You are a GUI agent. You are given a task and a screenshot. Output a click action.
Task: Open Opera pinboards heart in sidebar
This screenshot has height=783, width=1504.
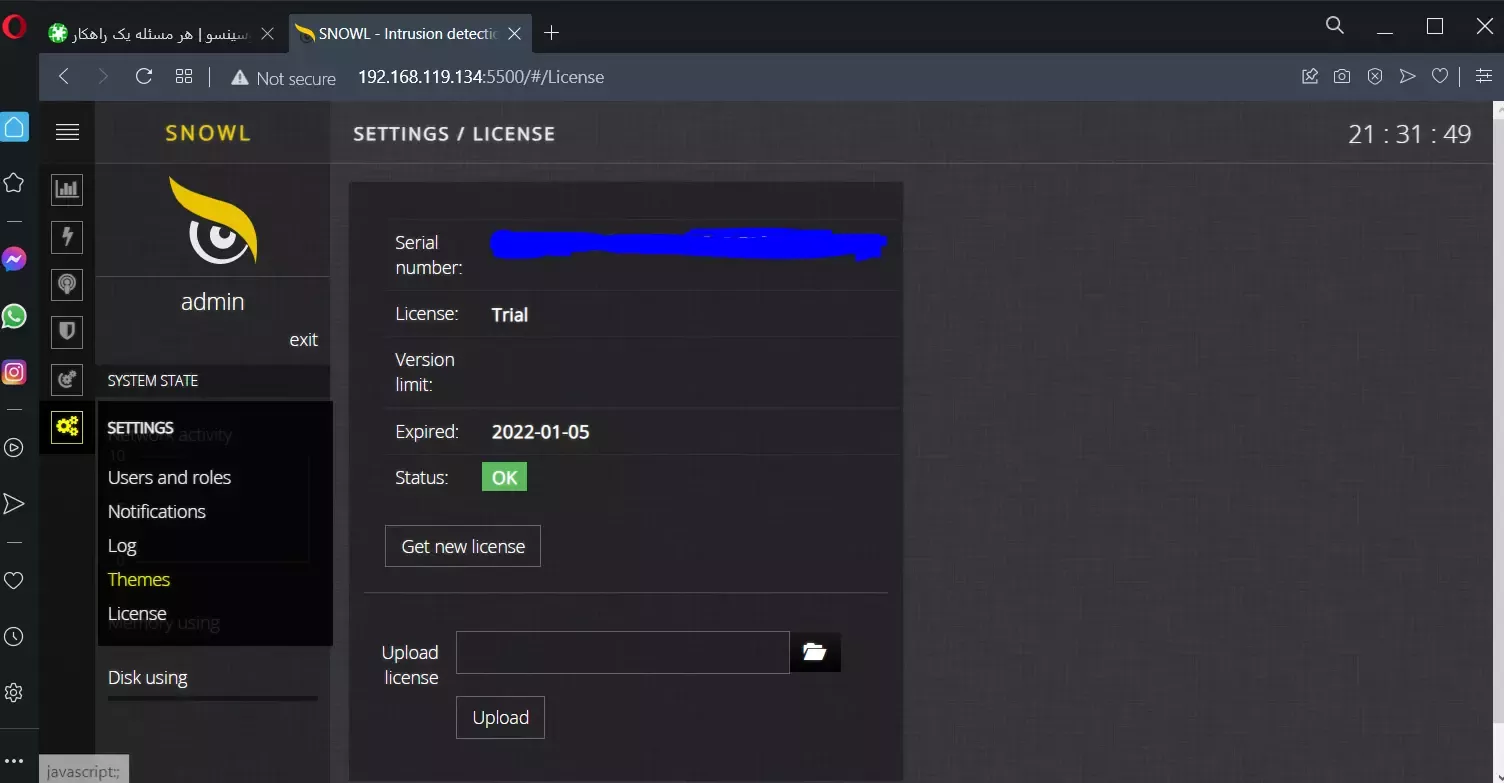click(14, 580)
